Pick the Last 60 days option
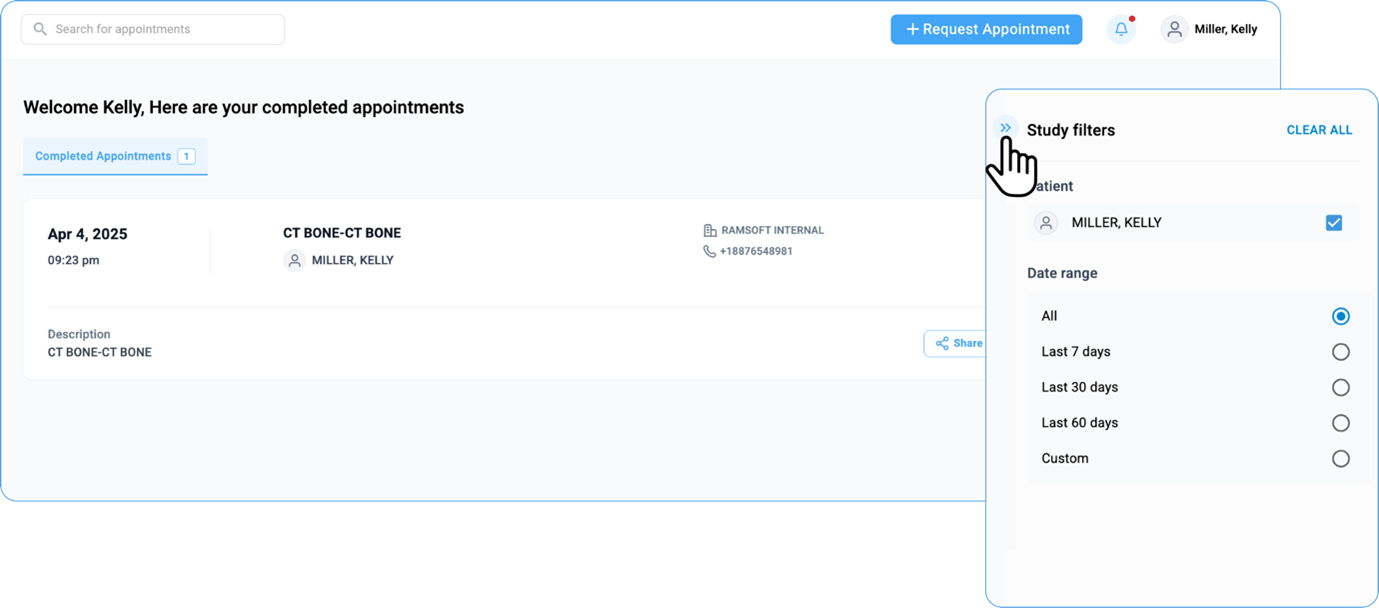1379x608 pixels. [x=1340, y=423]
